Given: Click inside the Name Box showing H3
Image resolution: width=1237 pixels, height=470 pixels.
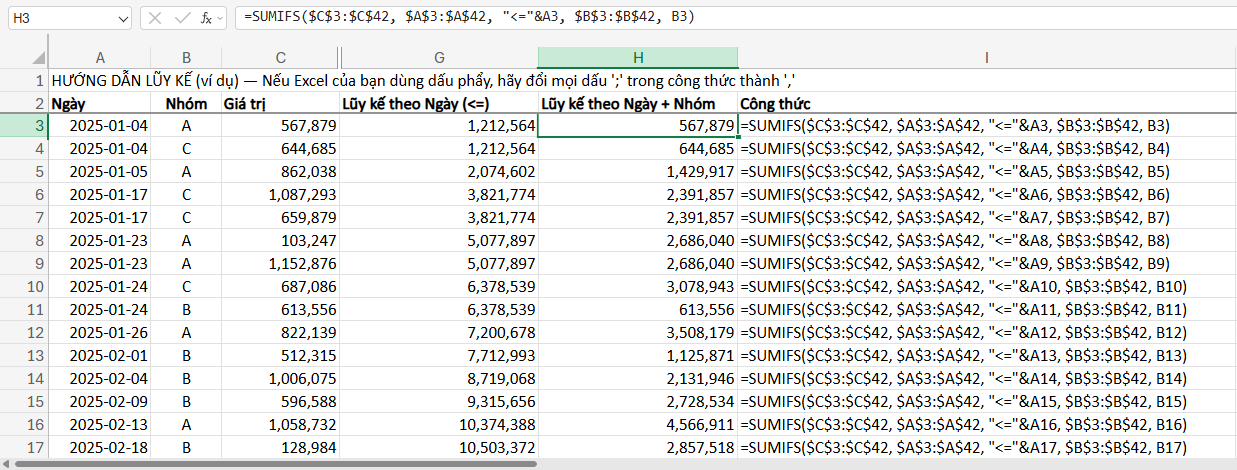Looking at the screenshot, I should click(x=60, y=18).
